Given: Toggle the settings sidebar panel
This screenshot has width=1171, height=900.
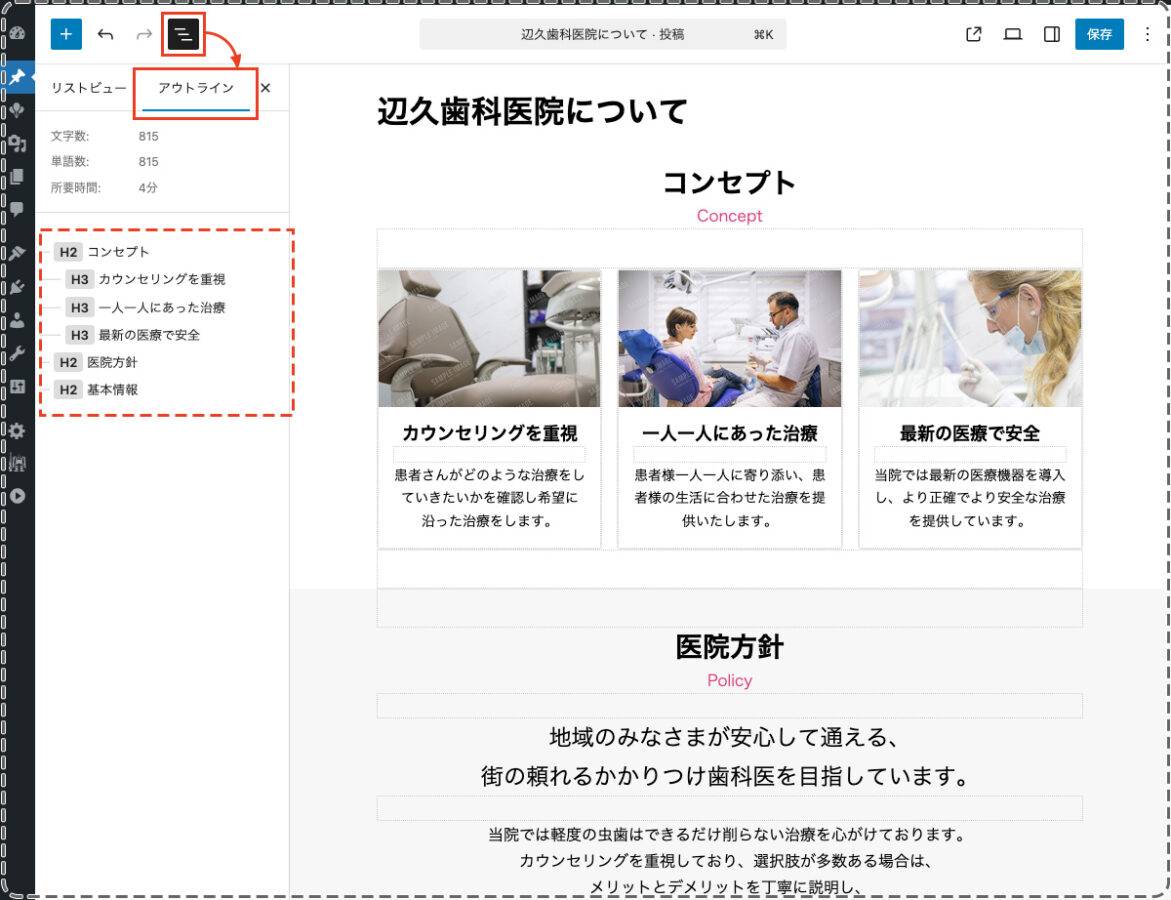Looking at the screenshot, I should coord(1051,34).
